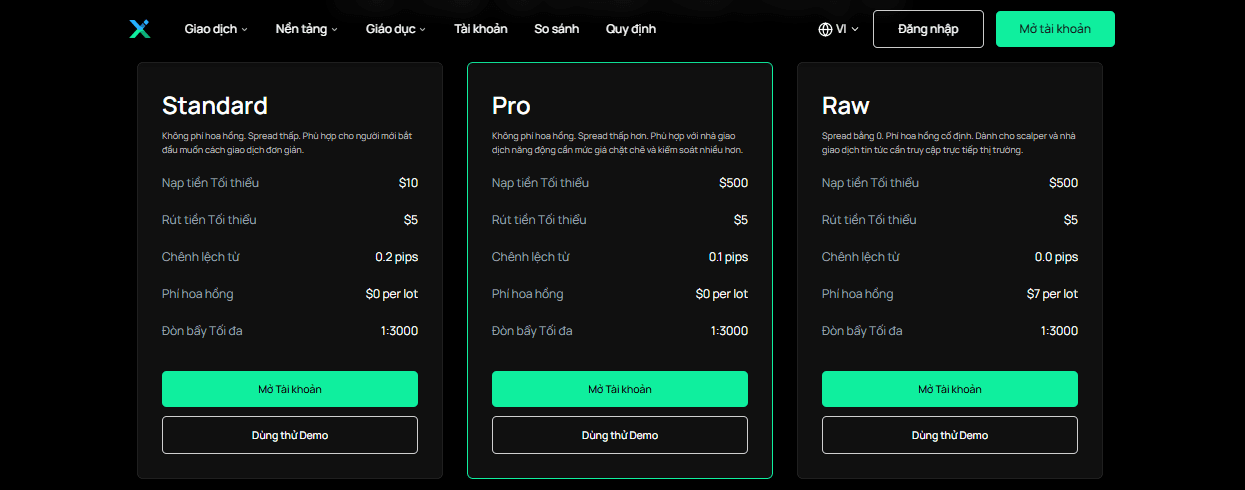Click the top Mở tài khoản button

(1055, 29)
